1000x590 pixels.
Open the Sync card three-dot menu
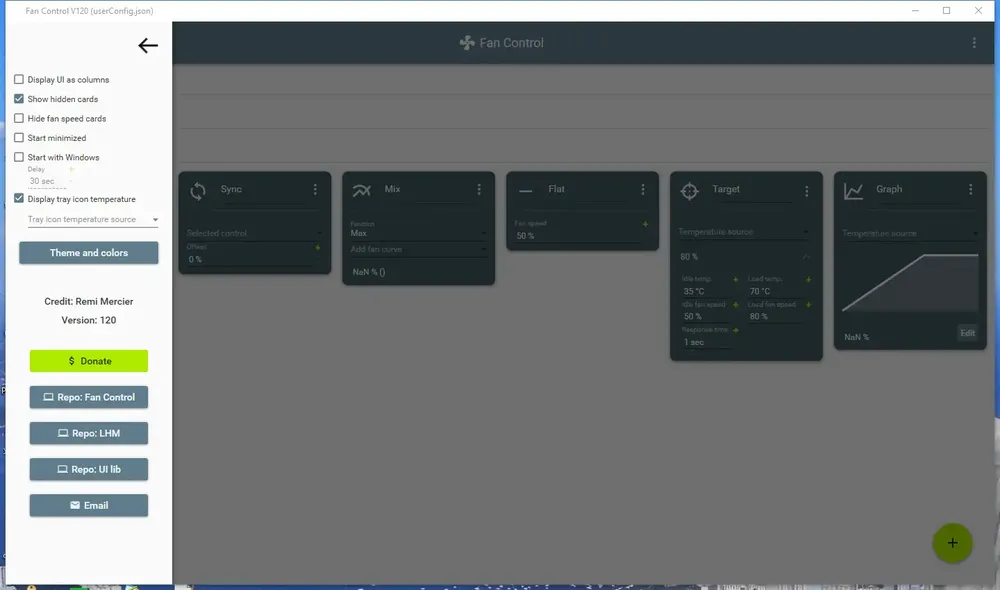(x=315, y=189)
